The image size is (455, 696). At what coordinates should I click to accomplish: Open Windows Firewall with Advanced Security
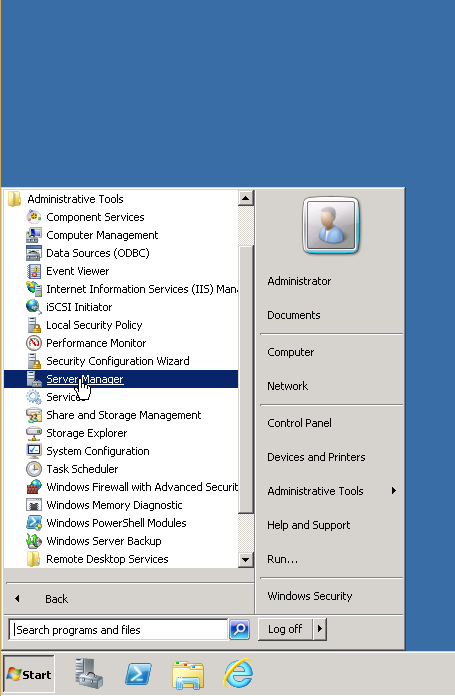pos(142,487)
